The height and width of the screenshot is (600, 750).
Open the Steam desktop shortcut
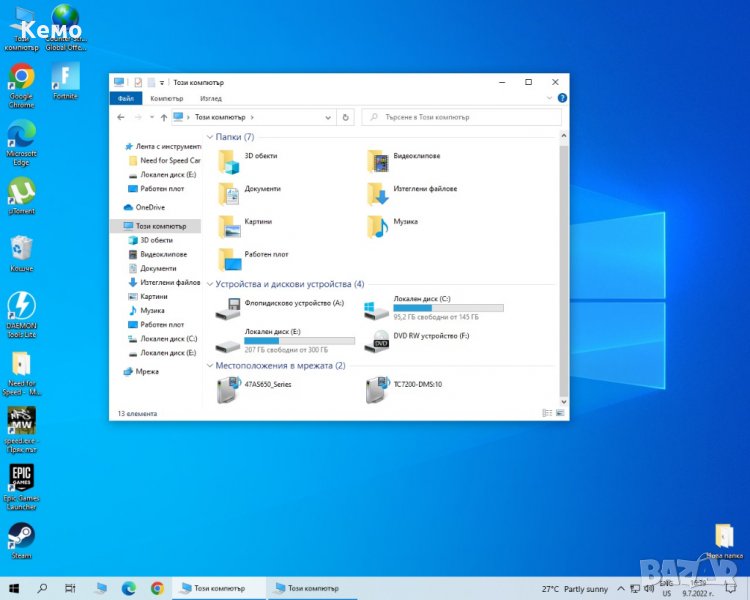click(x=21, y=536)
